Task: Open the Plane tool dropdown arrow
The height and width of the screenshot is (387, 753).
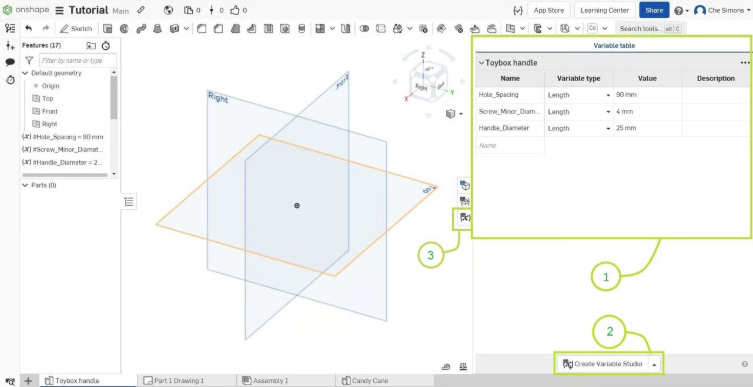Action: 522,29
